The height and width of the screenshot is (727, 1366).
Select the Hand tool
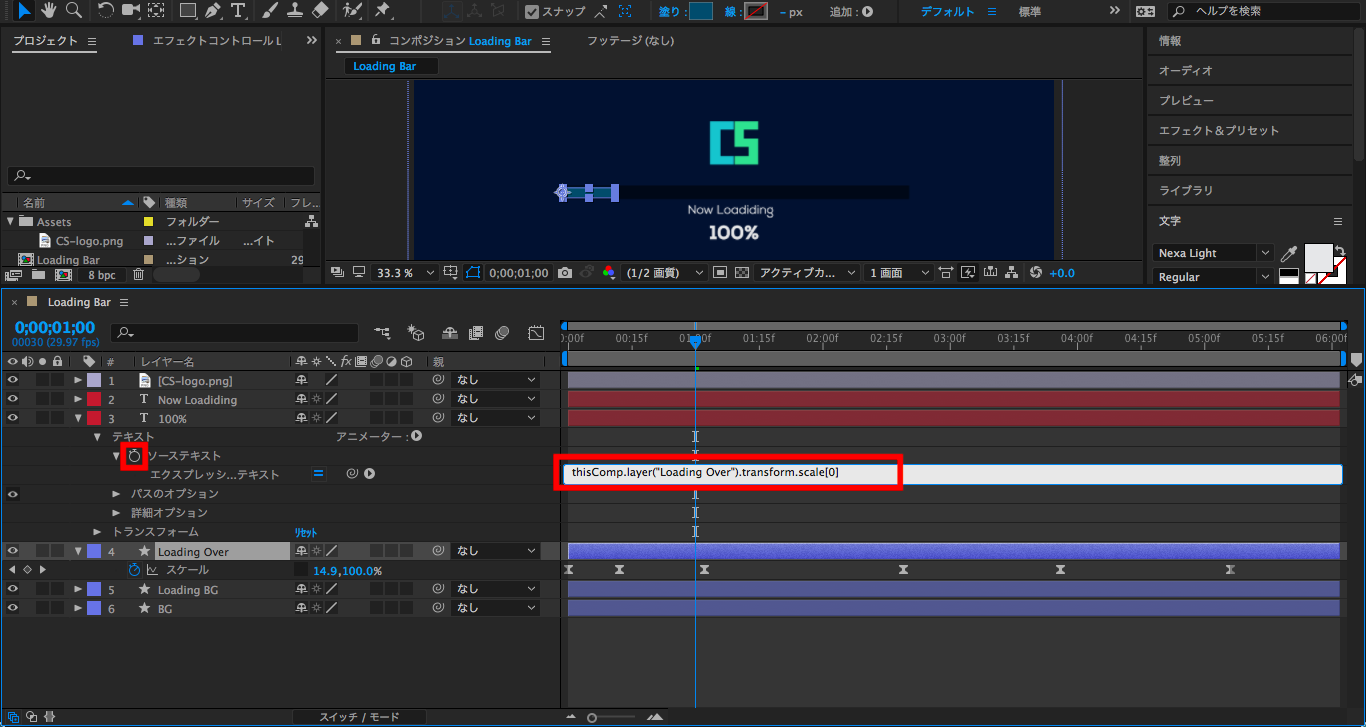[48, 11]
